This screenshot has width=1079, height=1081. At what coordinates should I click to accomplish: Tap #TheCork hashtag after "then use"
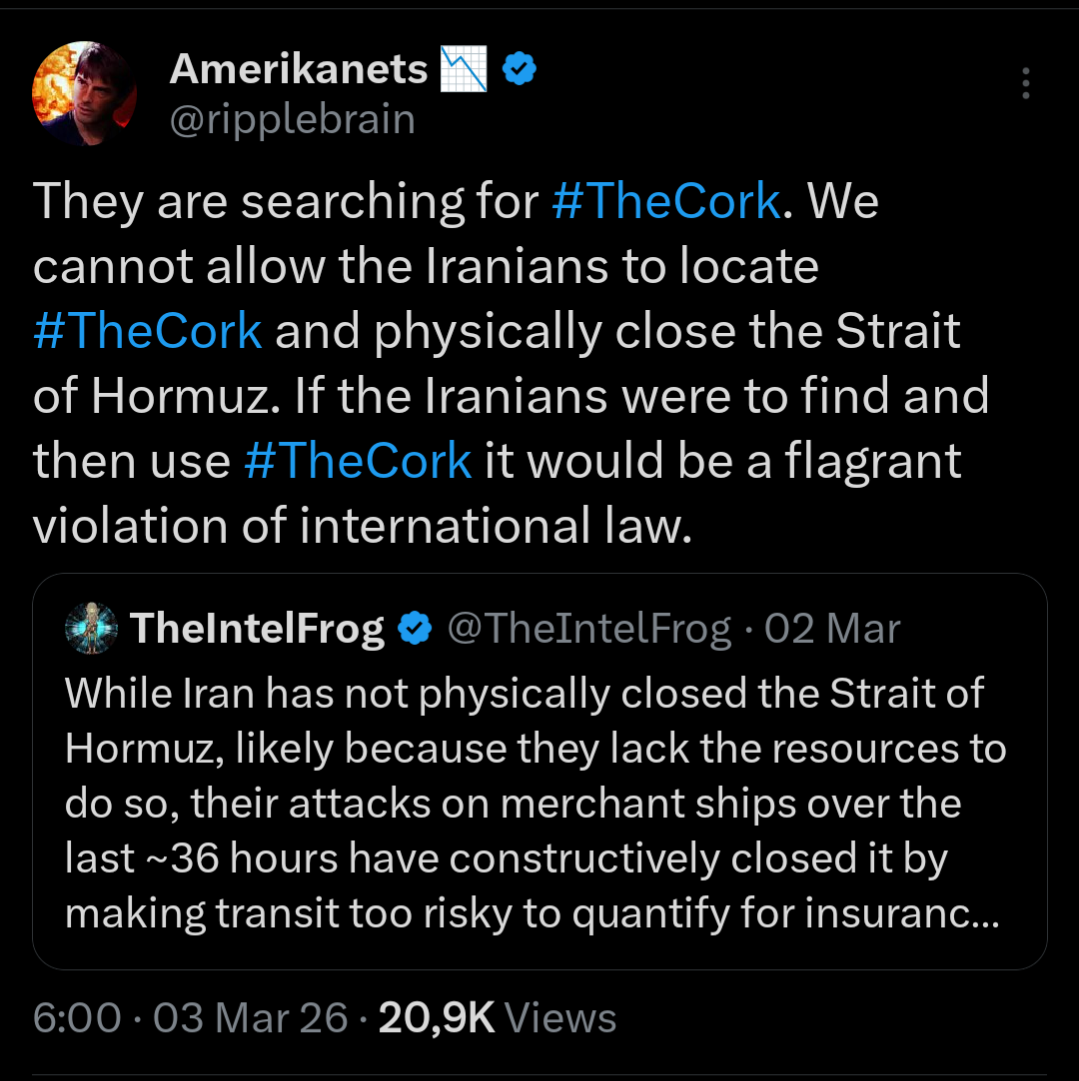click(357, 460)
